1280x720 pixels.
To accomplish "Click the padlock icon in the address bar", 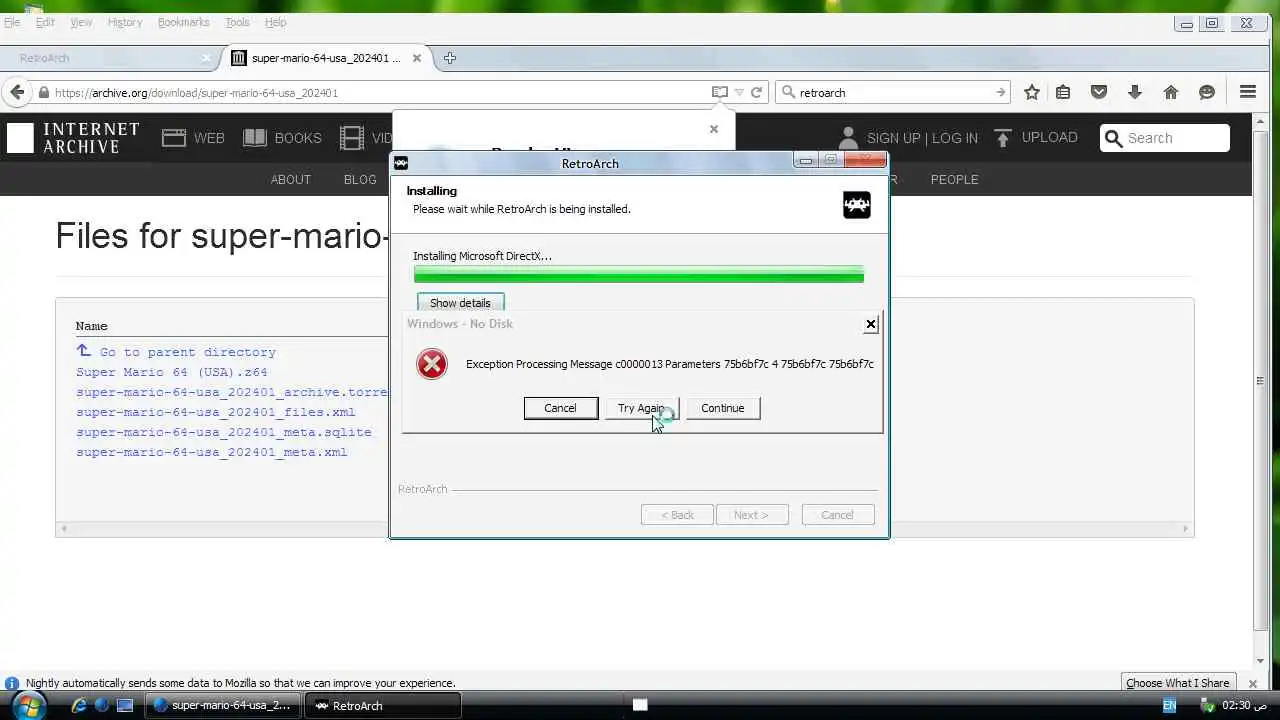I will tap(43, 92).
